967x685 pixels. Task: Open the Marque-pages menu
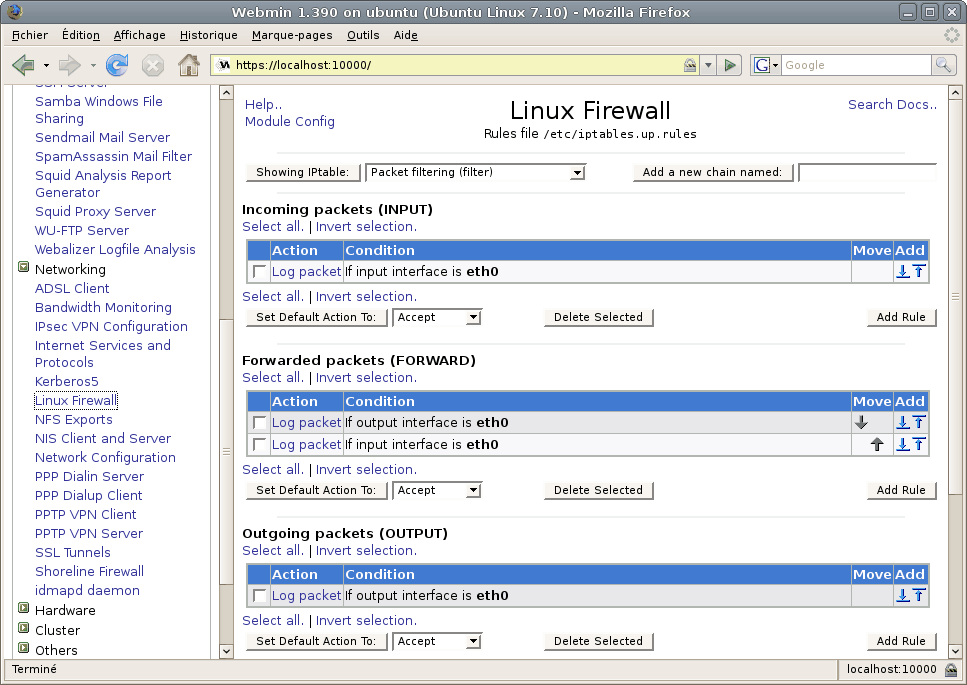292,35
